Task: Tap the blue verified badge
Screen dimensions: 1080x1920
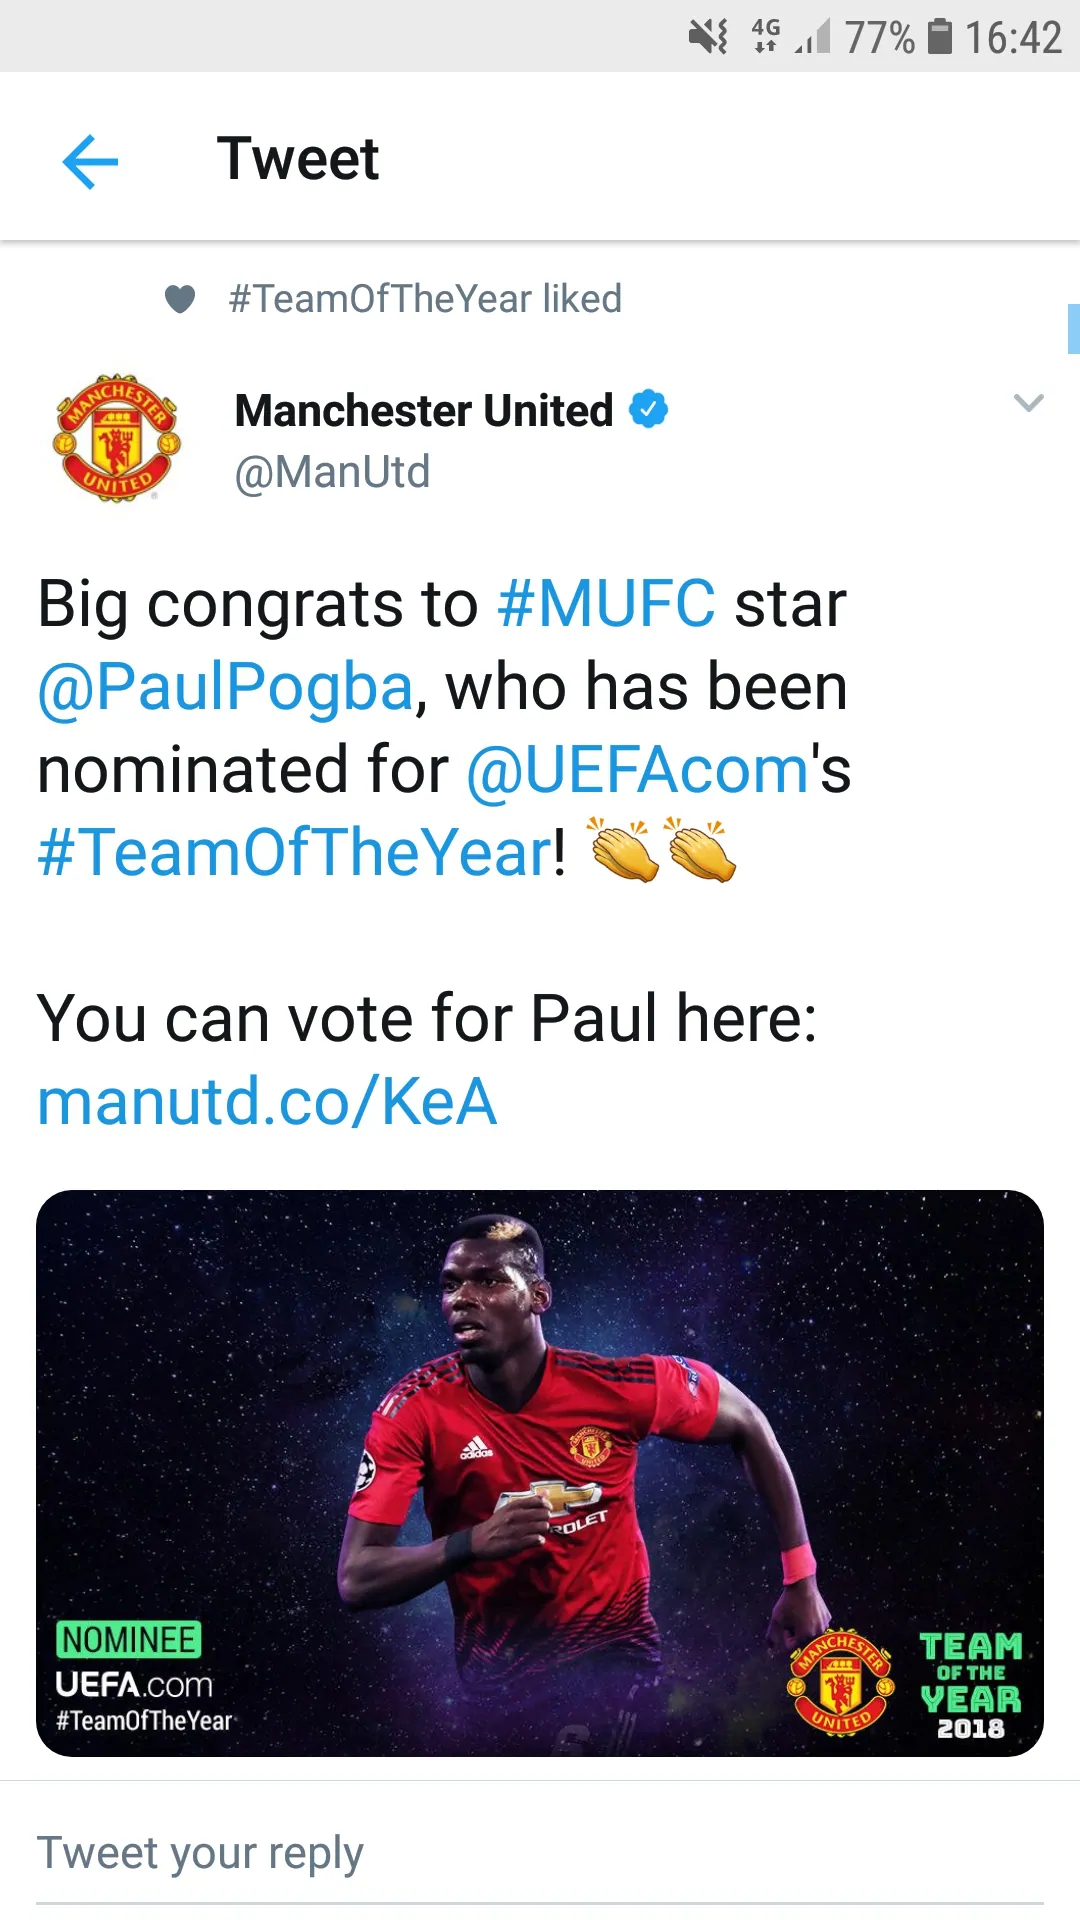Action: coord(648,409)
